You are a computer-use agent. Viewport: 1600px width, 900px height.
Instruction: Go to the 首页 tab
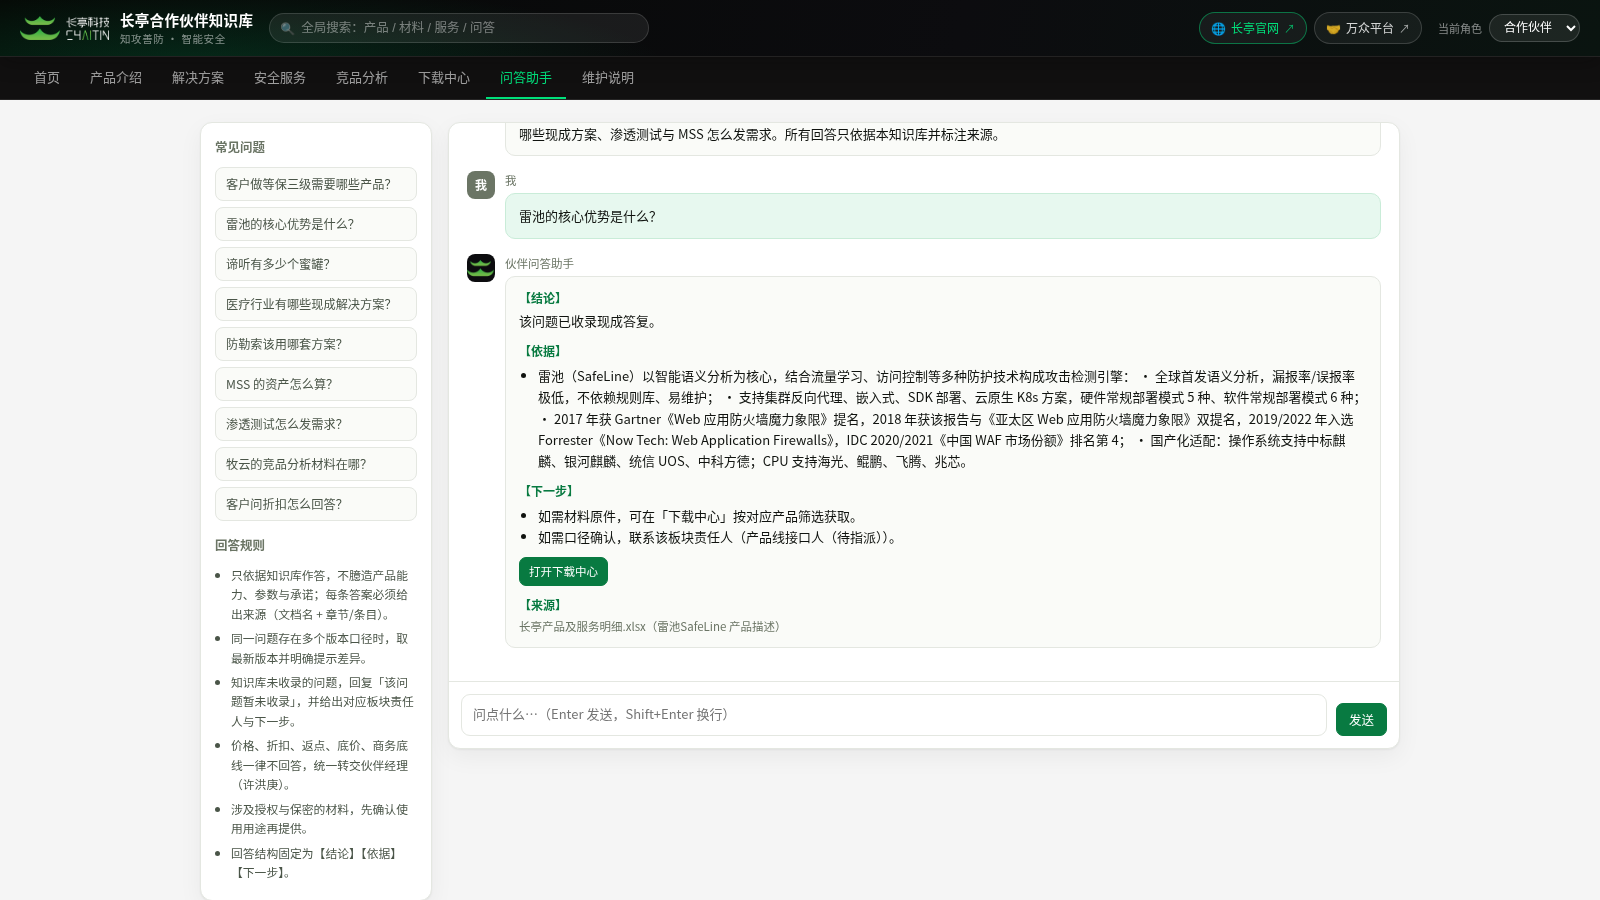[x=47, y=78]
